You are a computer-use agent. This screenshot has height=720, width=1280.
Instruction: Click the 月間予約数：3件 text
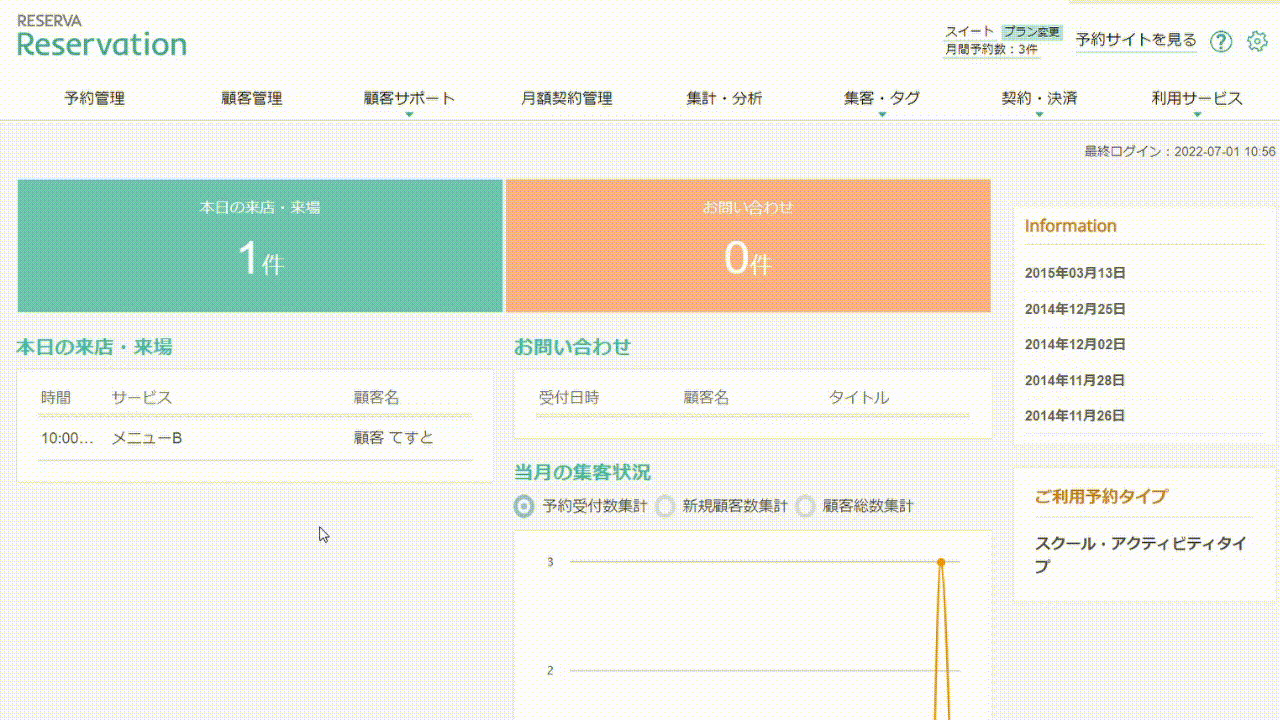coord(991,49)
